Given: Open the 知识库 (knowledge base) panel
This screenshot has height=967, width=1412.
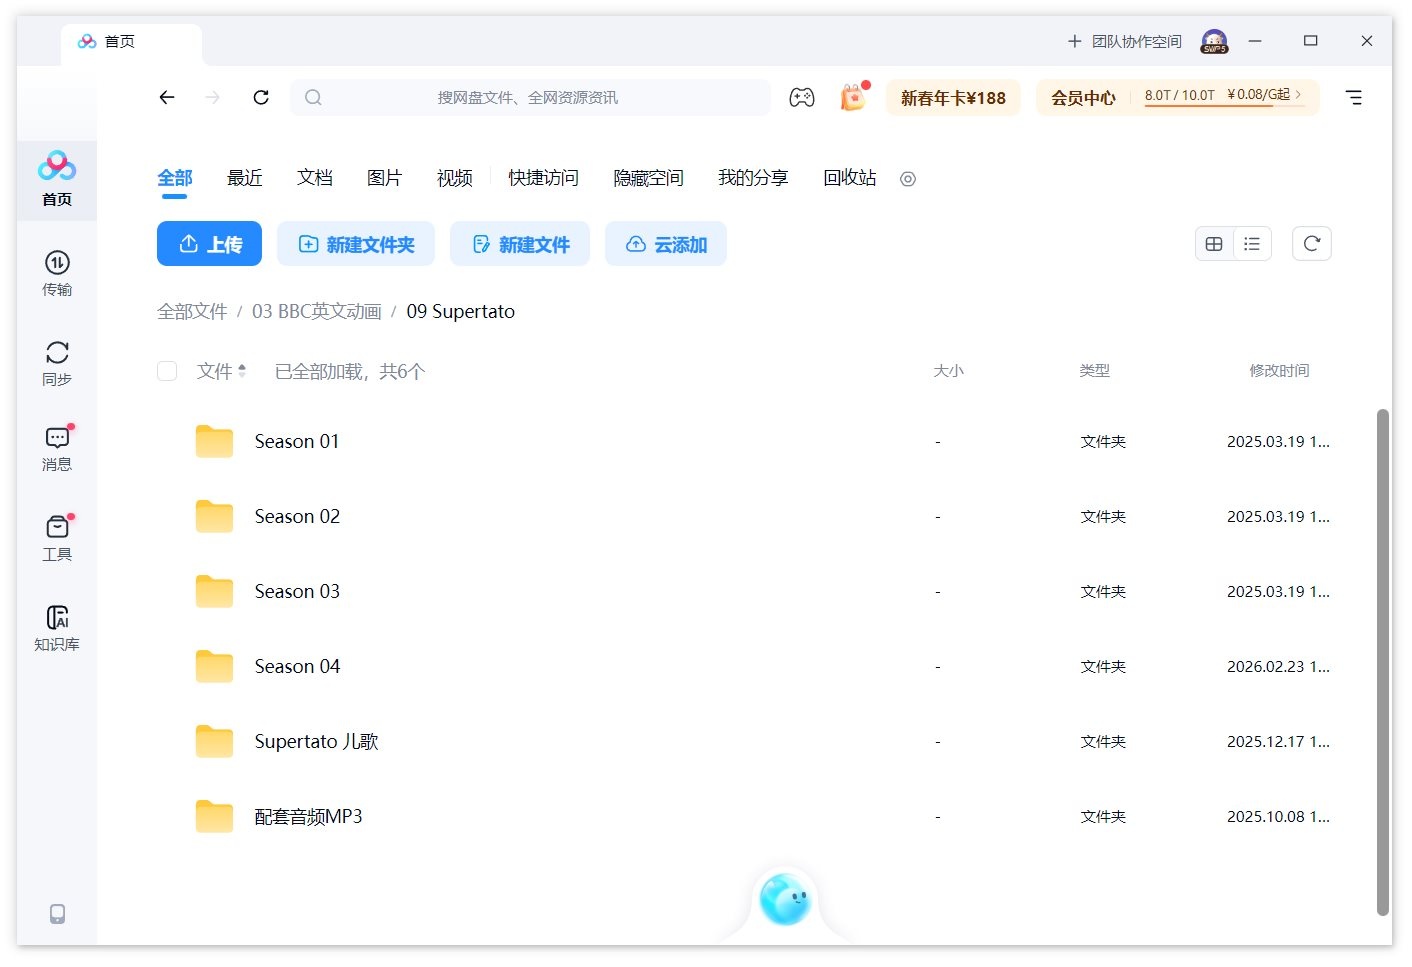Looking at the screenshot, I should tap(56, 626).
